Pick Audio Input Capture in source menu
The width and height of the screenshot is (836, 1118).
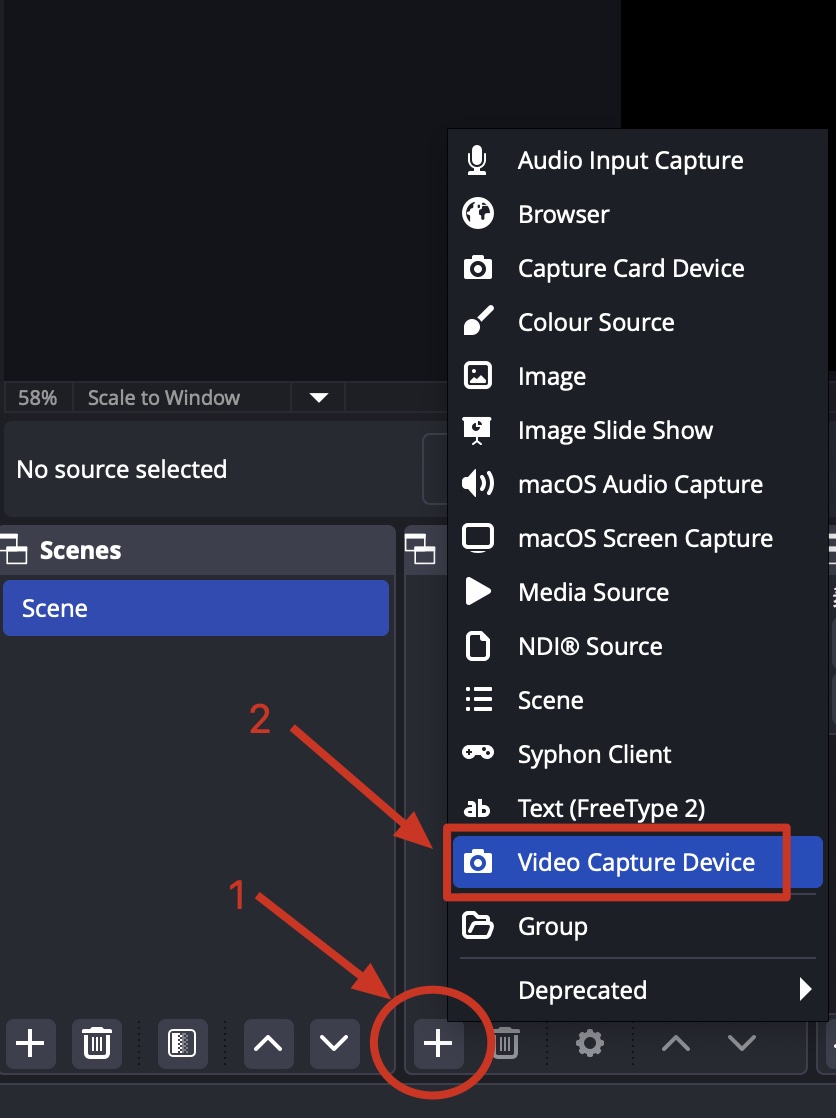(630, 160)
